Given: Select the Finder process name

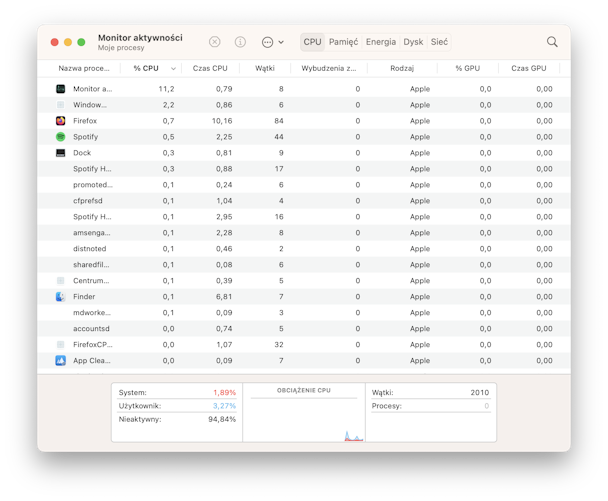Looking at the screenshot, I should 84,297.
